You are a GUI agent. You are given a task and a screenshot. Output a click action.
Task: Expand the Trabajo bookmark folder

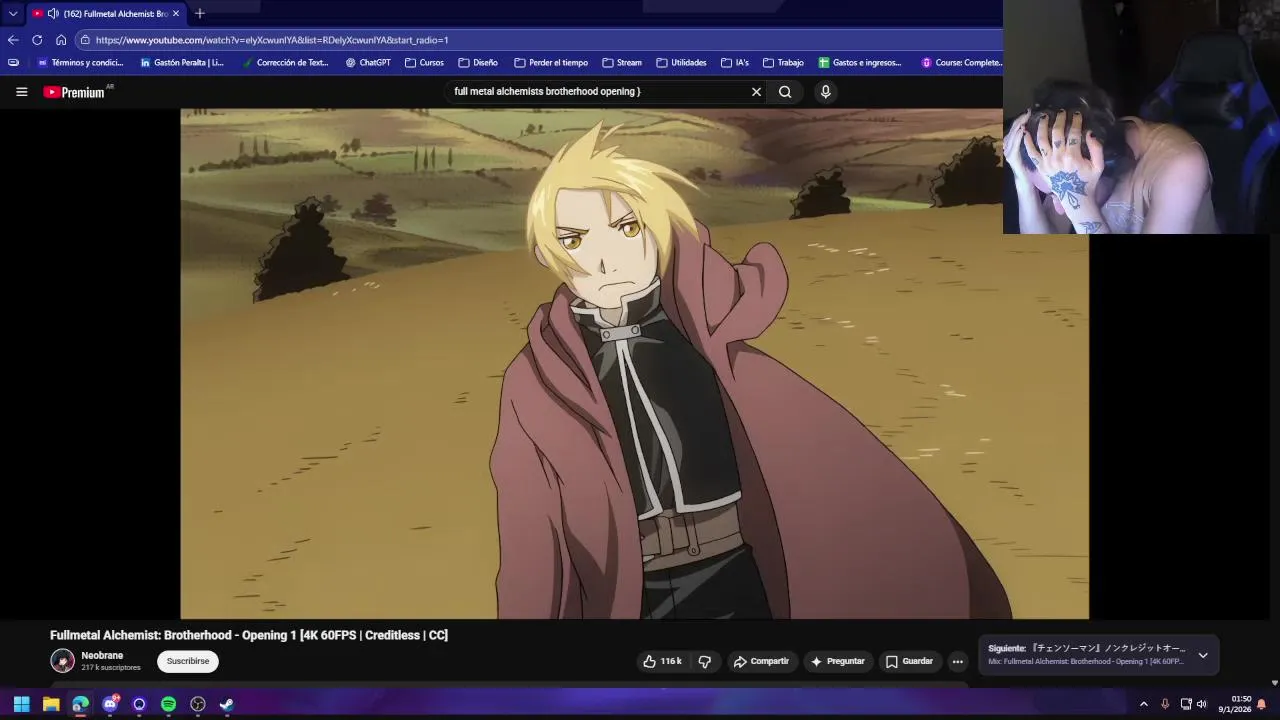pos(783,62)
